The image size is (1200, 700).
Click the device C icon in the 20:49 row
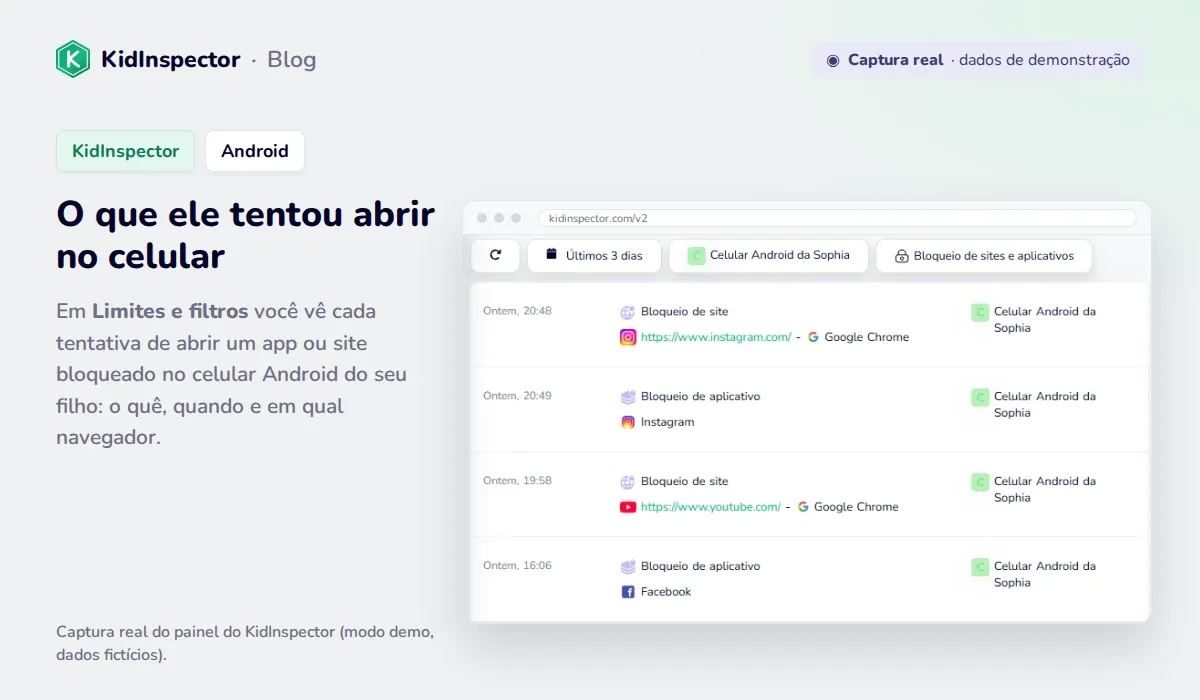pos(980,398)
